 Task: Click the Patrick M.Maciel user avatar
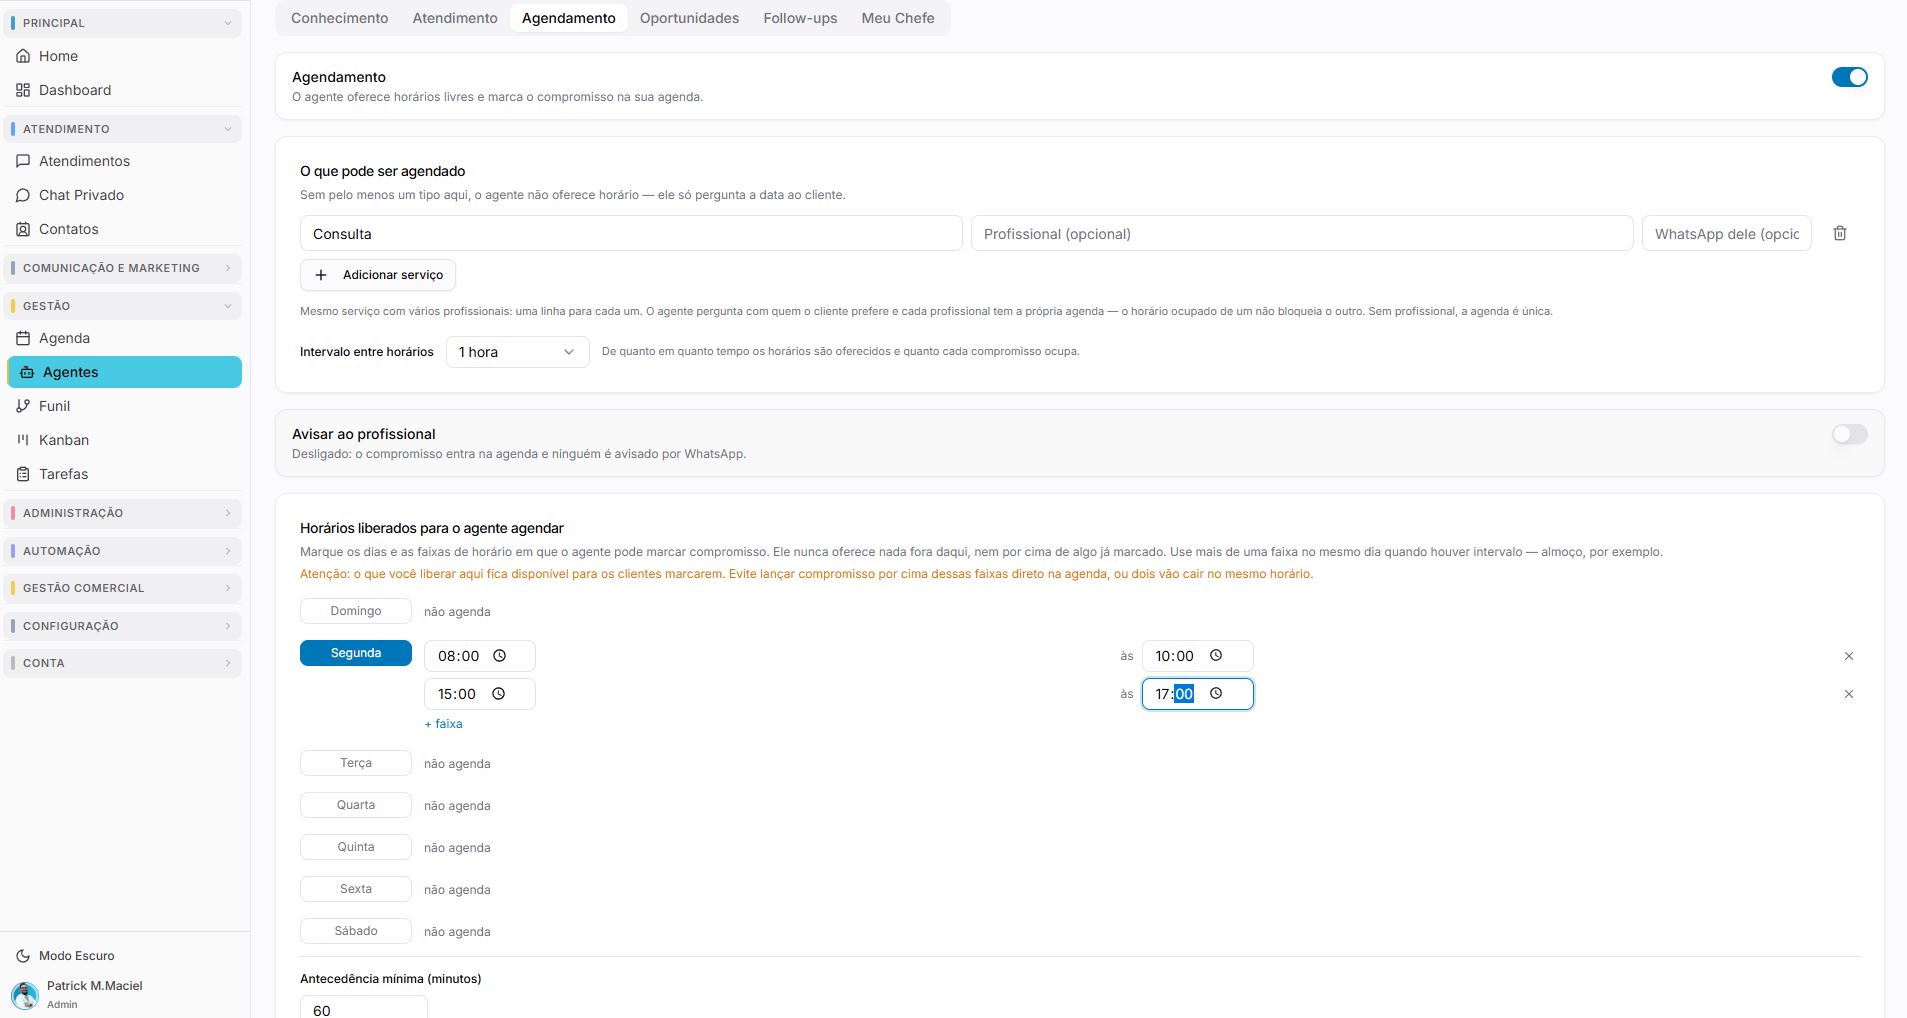pyautogui.click(x=25, y=995)
